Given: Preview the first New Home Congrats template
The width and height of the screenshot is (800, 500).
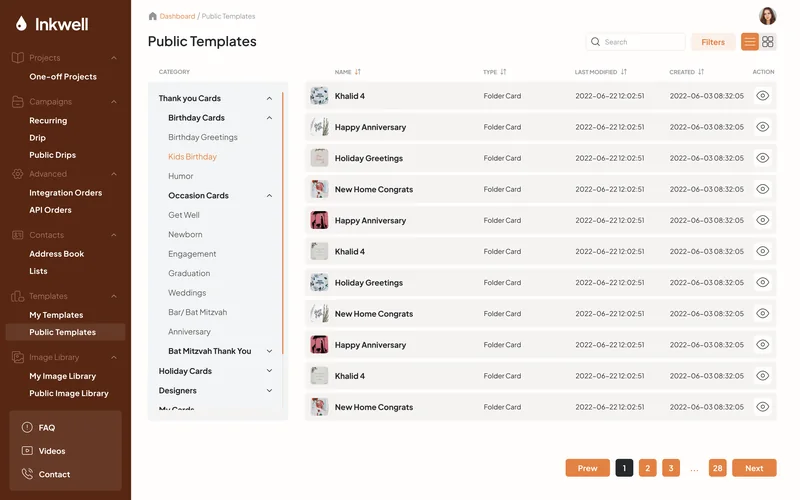Looking at the screenshot, I should point(762,189).
